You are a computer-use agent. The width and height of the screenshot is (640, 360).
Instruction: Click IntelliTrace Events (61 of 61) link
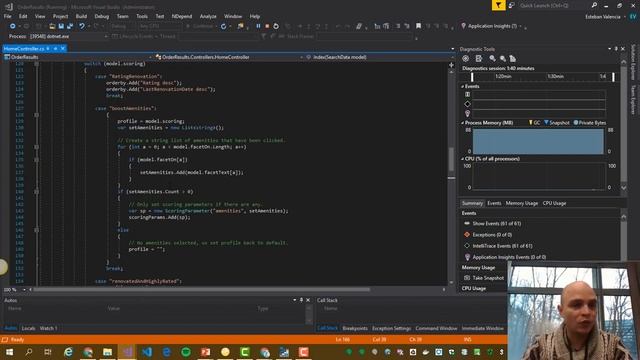[502, 246]
